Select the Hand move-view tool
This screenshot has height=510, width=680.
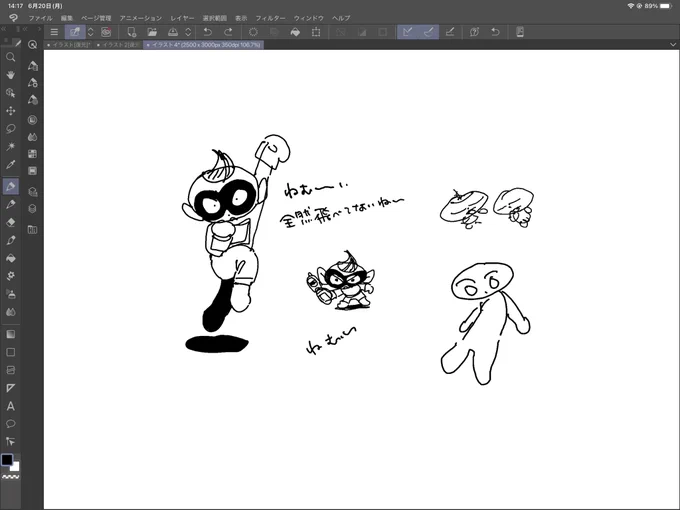tap(11, 75)
